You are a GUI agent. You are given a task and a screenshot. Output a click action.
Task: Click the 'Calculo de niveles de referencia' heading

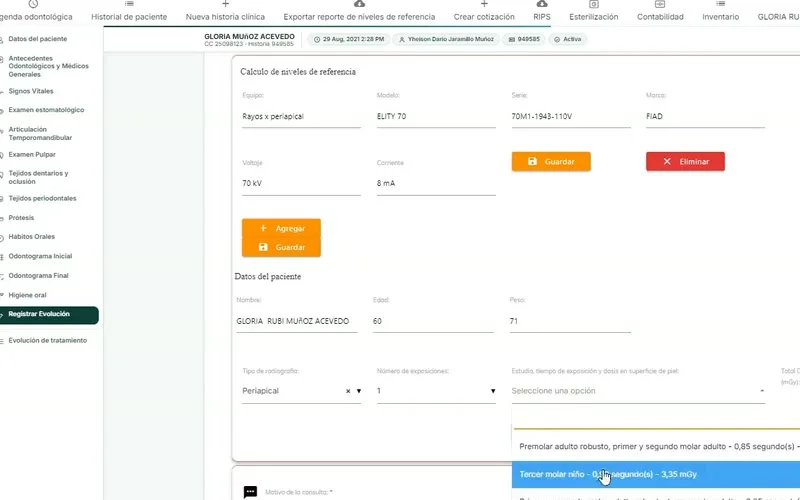click(298, 72)
